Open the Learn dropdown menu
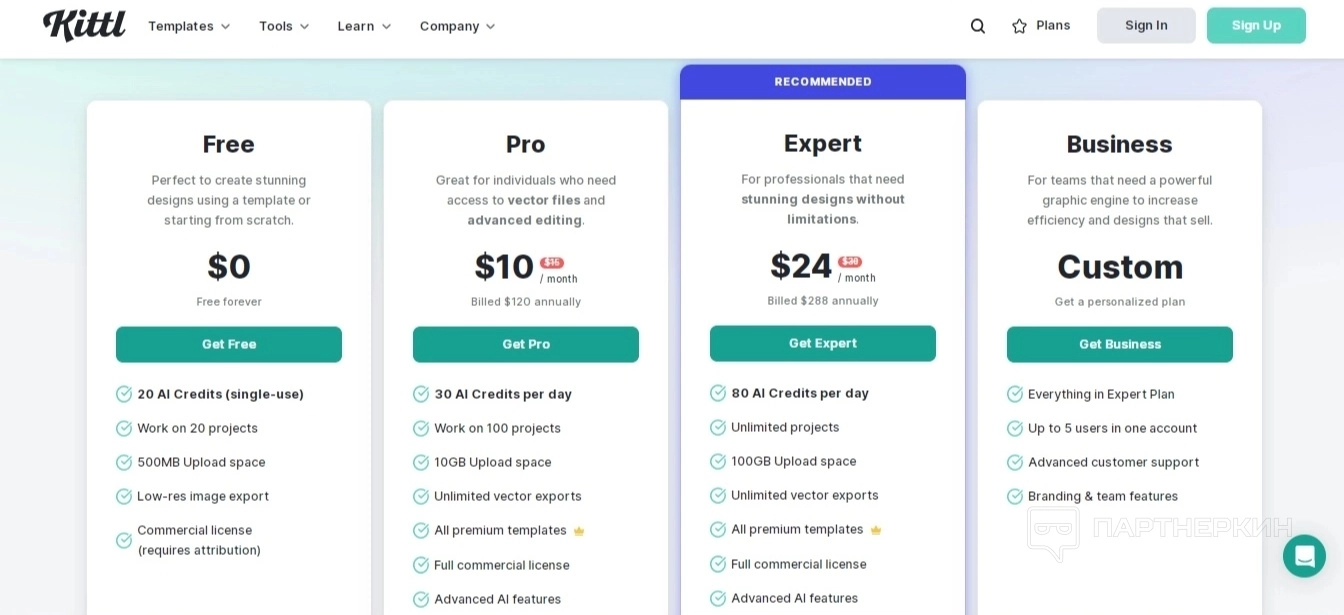Image resolution: width=1344 pixels, height=615 pixels. 364,26
